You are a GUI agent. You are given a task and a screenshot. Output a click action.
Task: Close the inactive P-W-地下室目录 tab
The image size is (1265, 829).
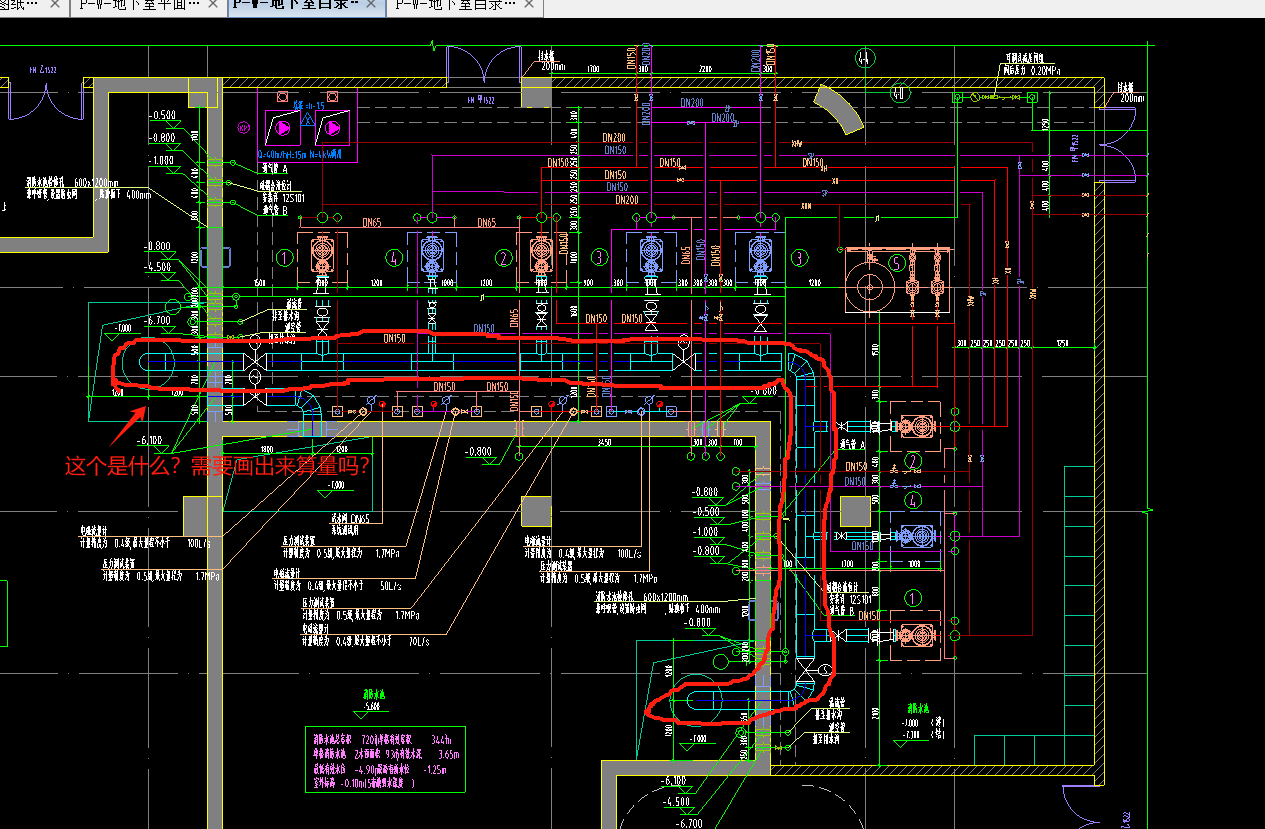coord(531,5)
